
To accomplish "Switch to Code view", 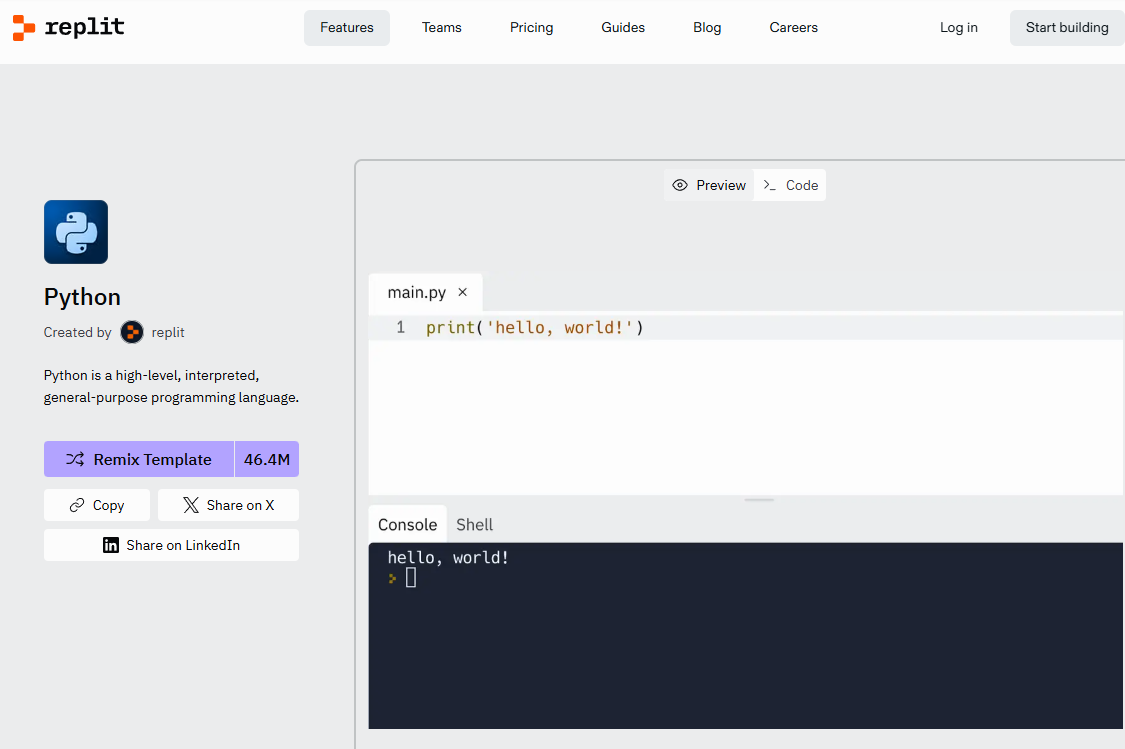I will point(790,185).
